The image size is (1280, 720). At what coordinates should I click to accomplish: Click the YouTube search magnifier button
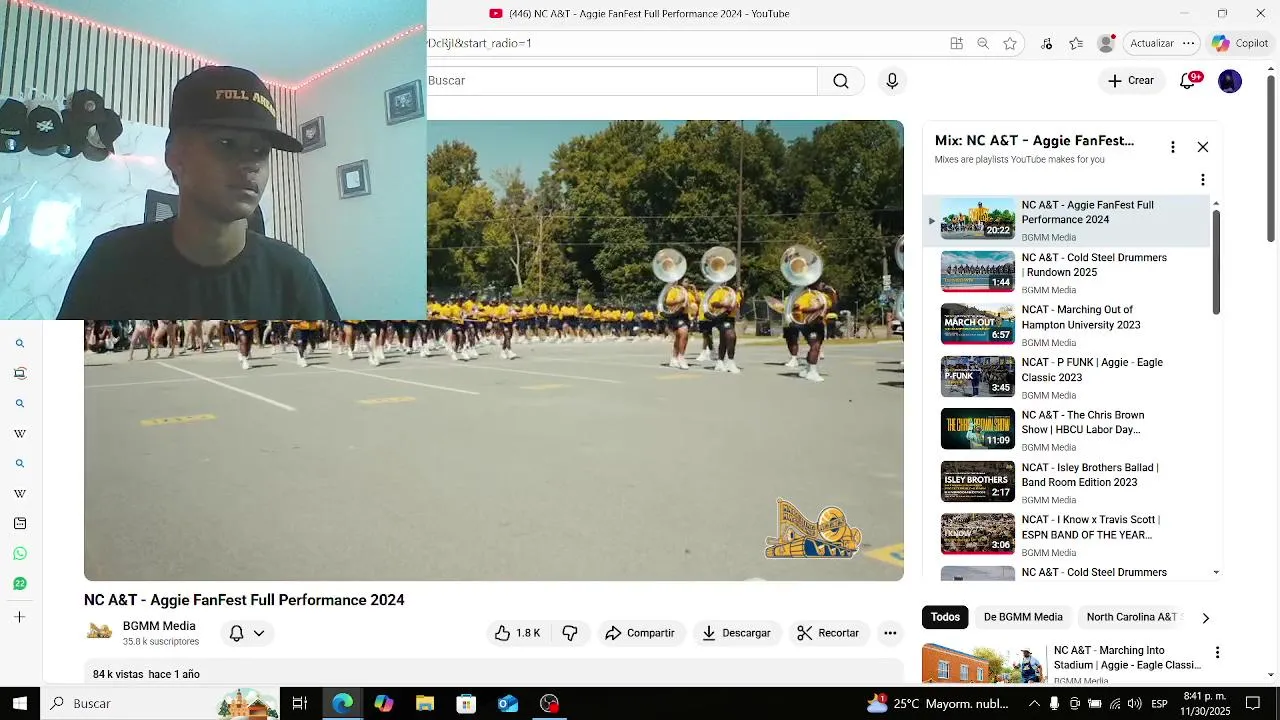click(x=841, y=81)
